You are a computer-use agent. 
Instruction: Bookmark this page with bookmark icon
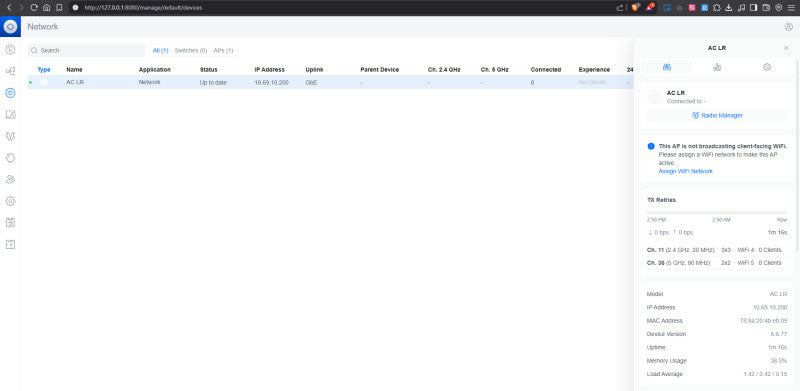point(59,8)
